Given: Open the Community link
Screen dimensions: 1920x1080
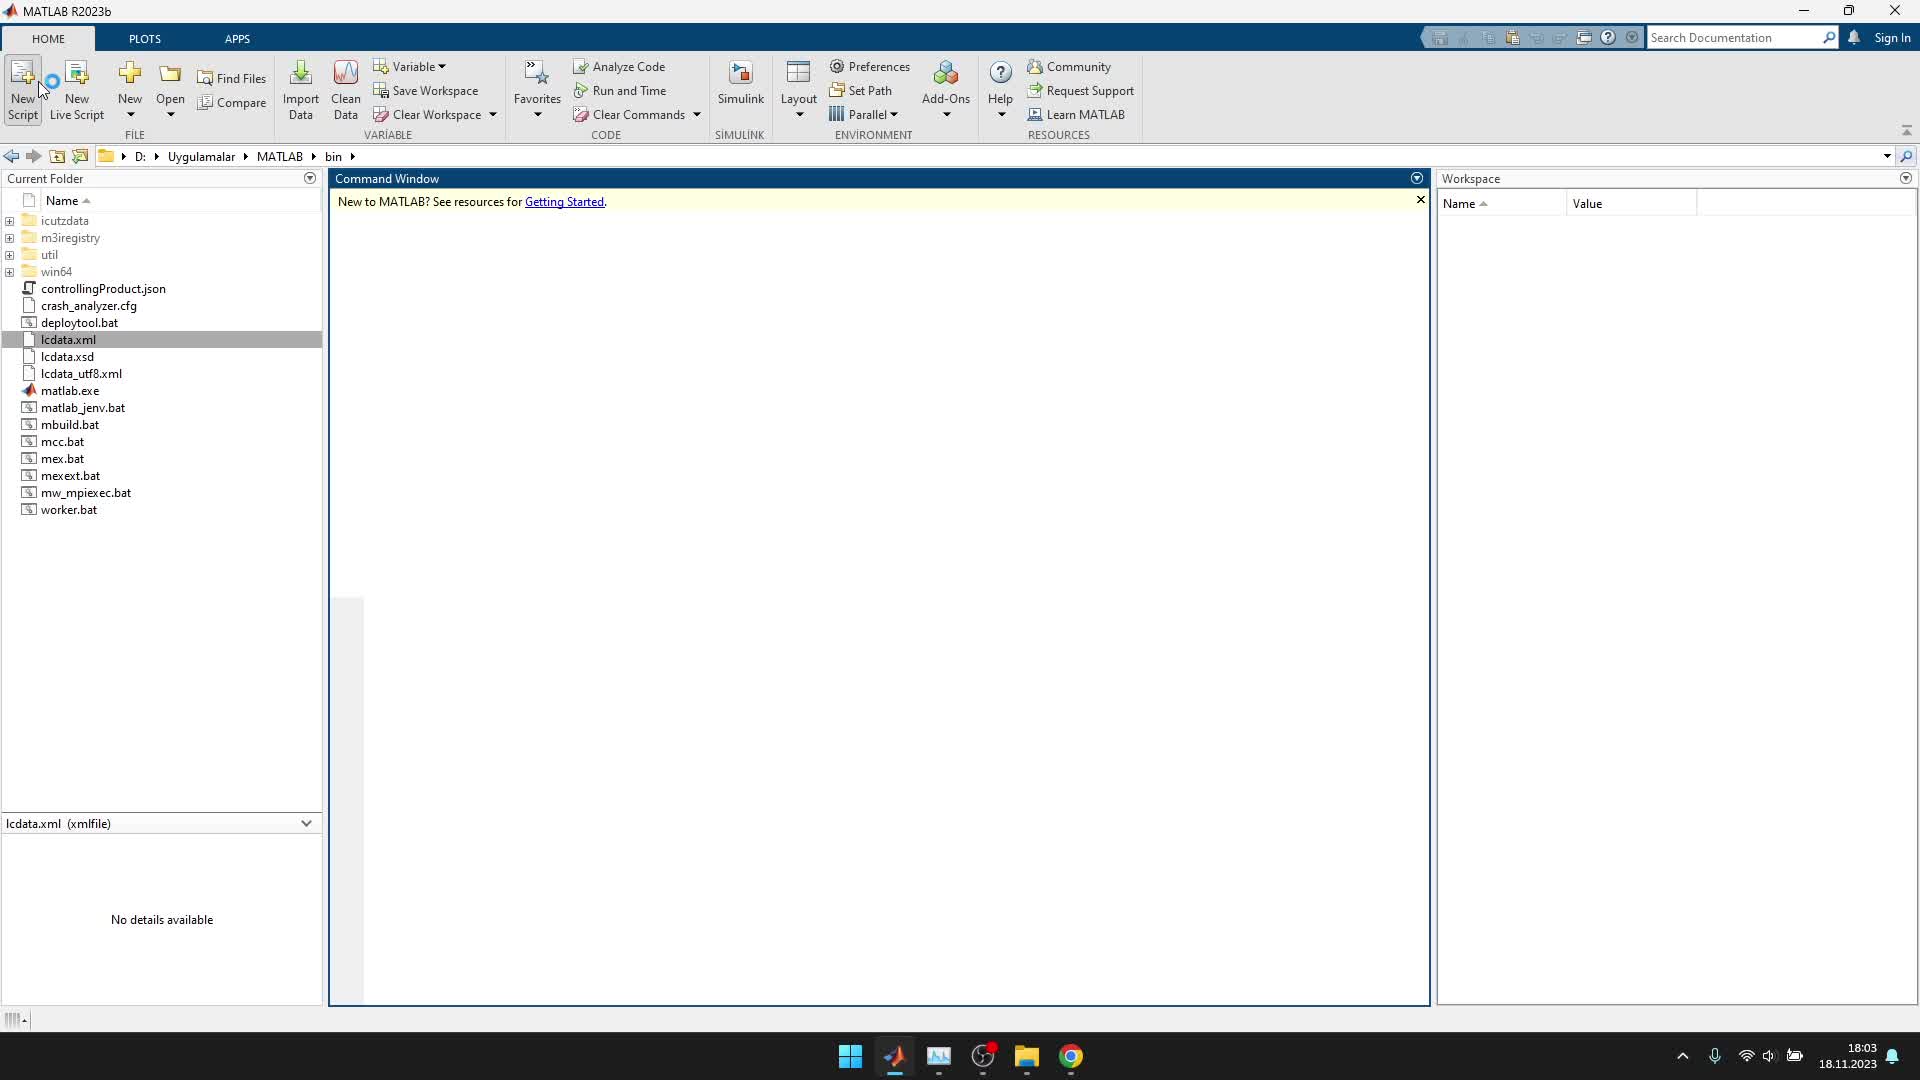Looking at the screenshot, I should pos(1069,66).
